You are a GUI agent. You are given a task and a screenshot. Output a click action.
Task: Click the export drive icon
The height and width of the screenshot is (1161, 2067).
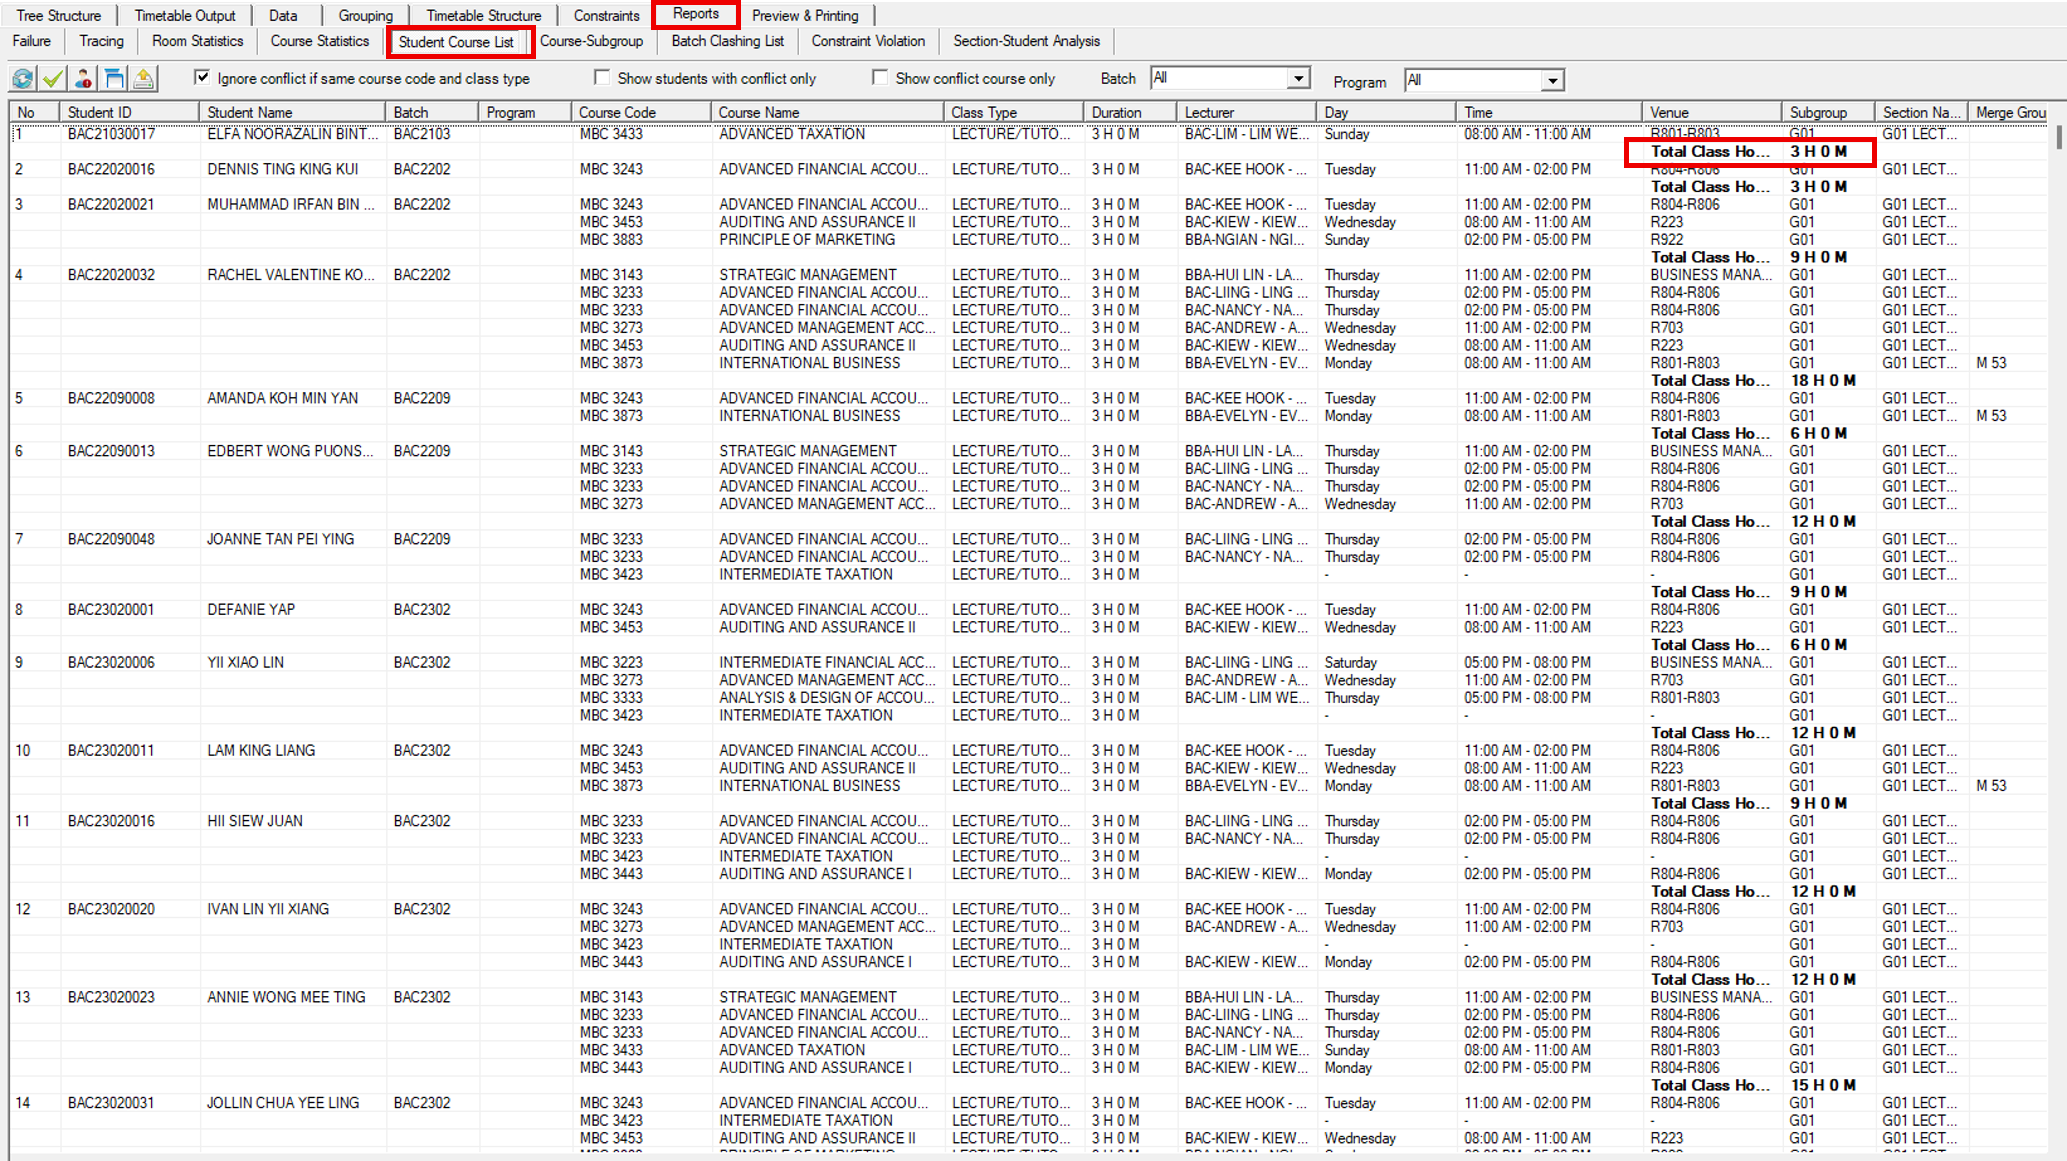[x=144, y=78]
